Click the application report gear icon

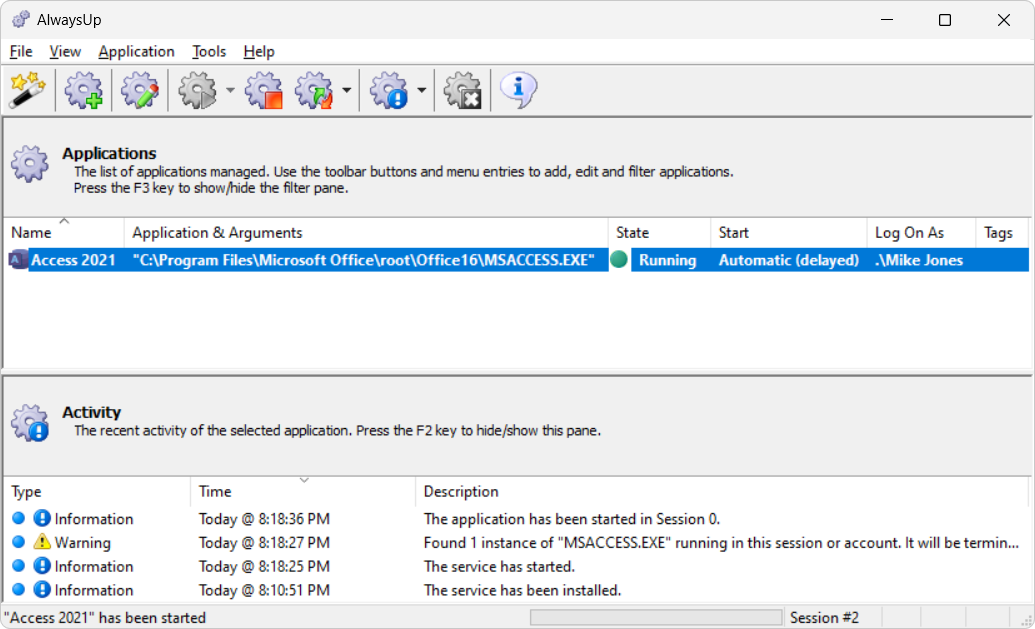(389, 90)
